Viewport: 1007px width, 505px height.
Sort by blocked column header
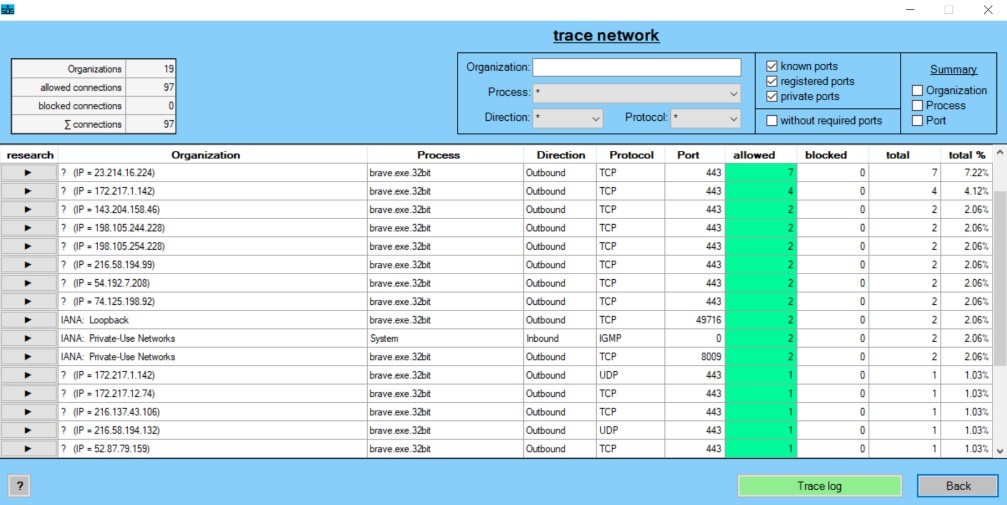click(x=826, y=155)
